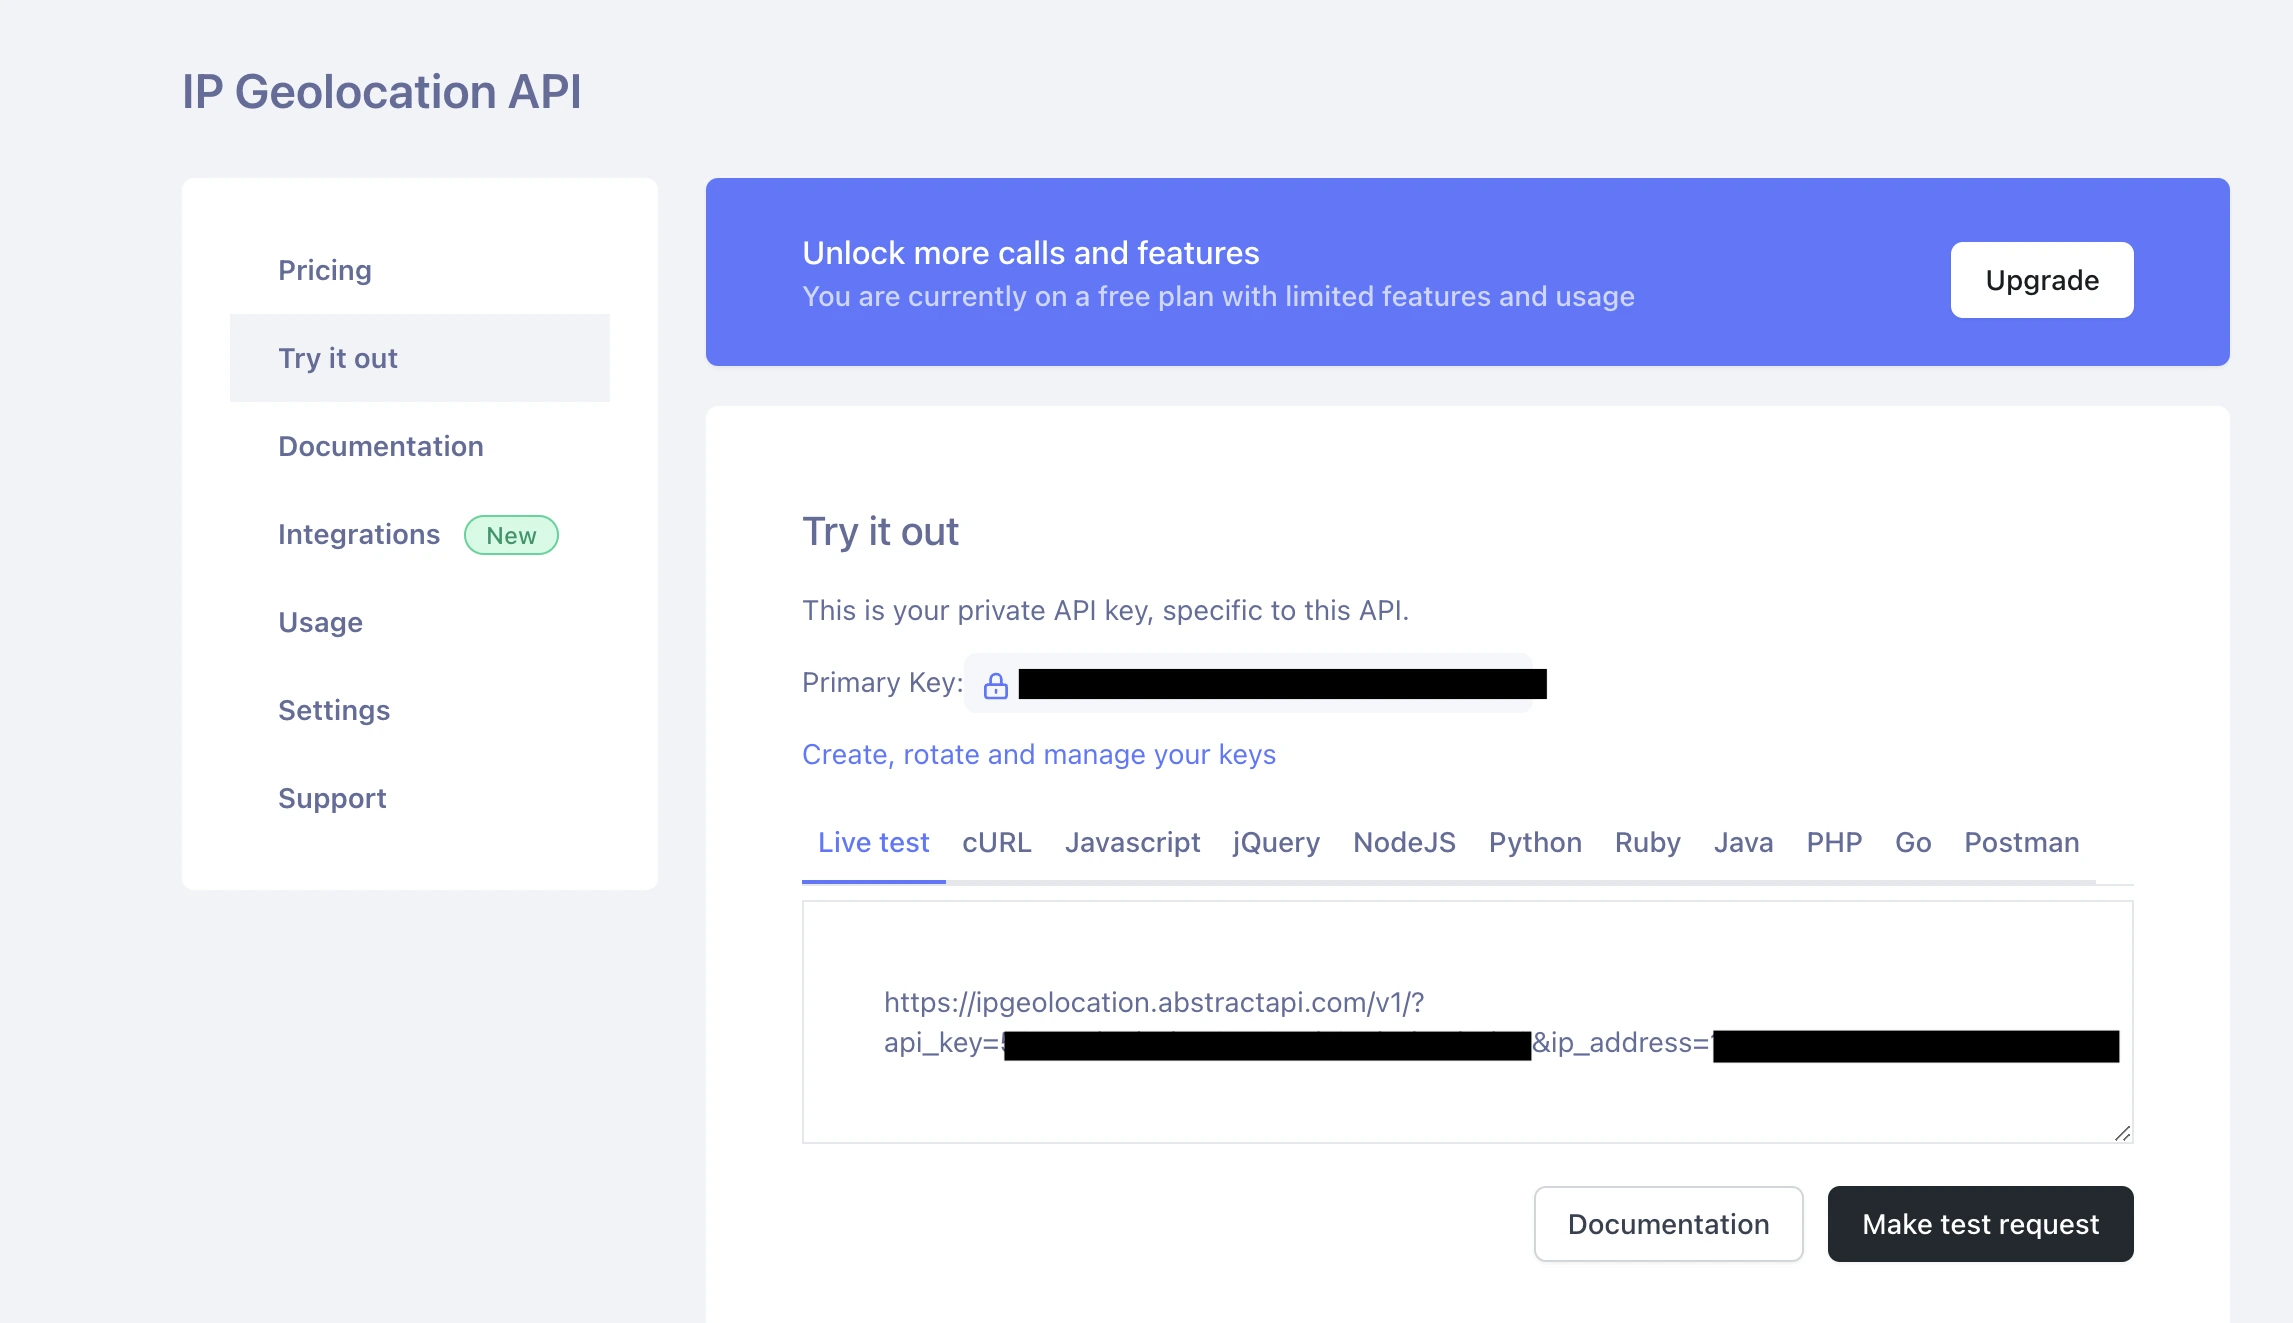Viewport: 2293px width, 1323px height.
Task: Click the textarea resize handle icon
Action: [x=2122, y=1132]
